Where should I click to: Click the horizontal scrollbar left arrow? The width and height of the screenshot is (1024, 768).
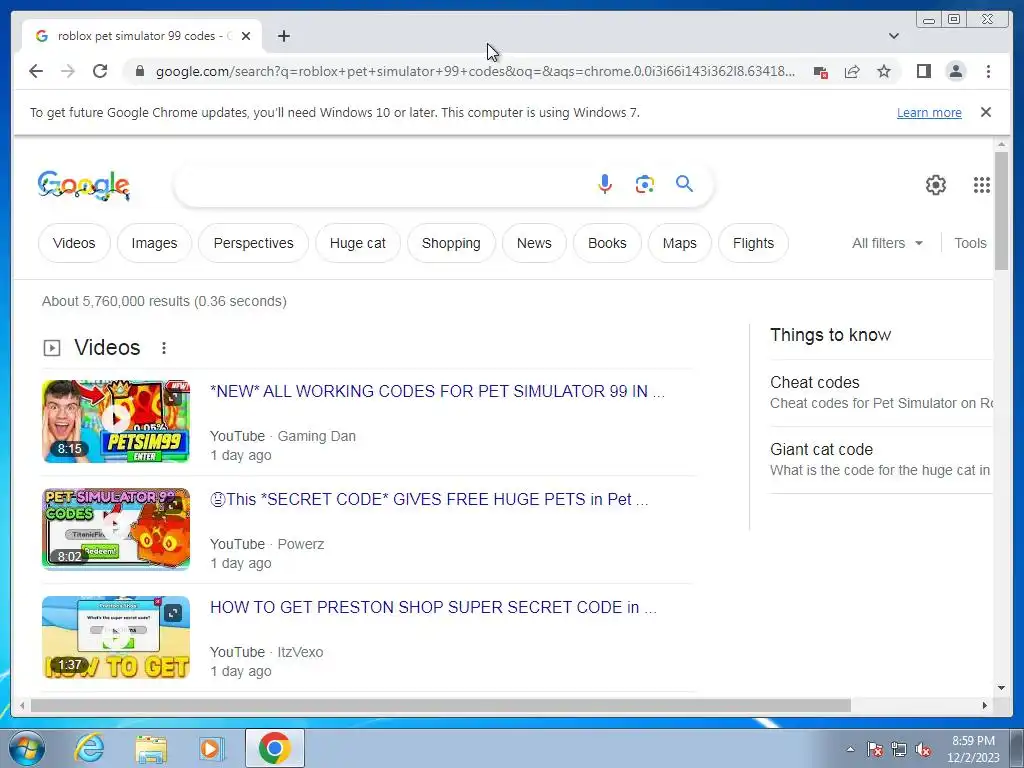[22, 705]
